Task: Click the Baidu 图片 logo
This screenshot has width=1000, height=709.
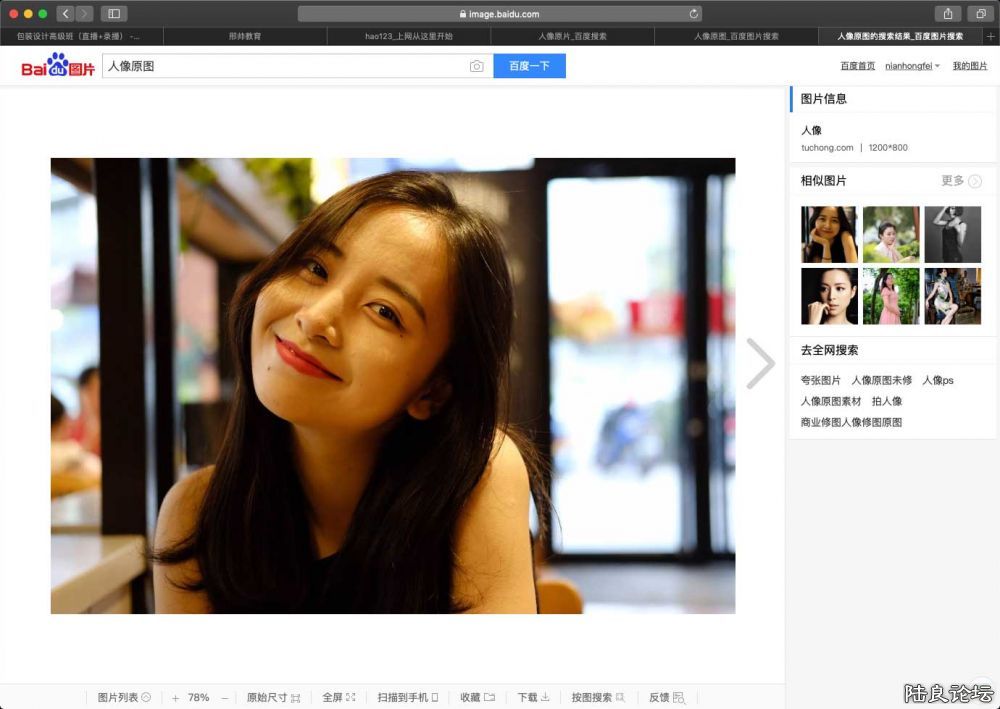Action: pos(58,67)
